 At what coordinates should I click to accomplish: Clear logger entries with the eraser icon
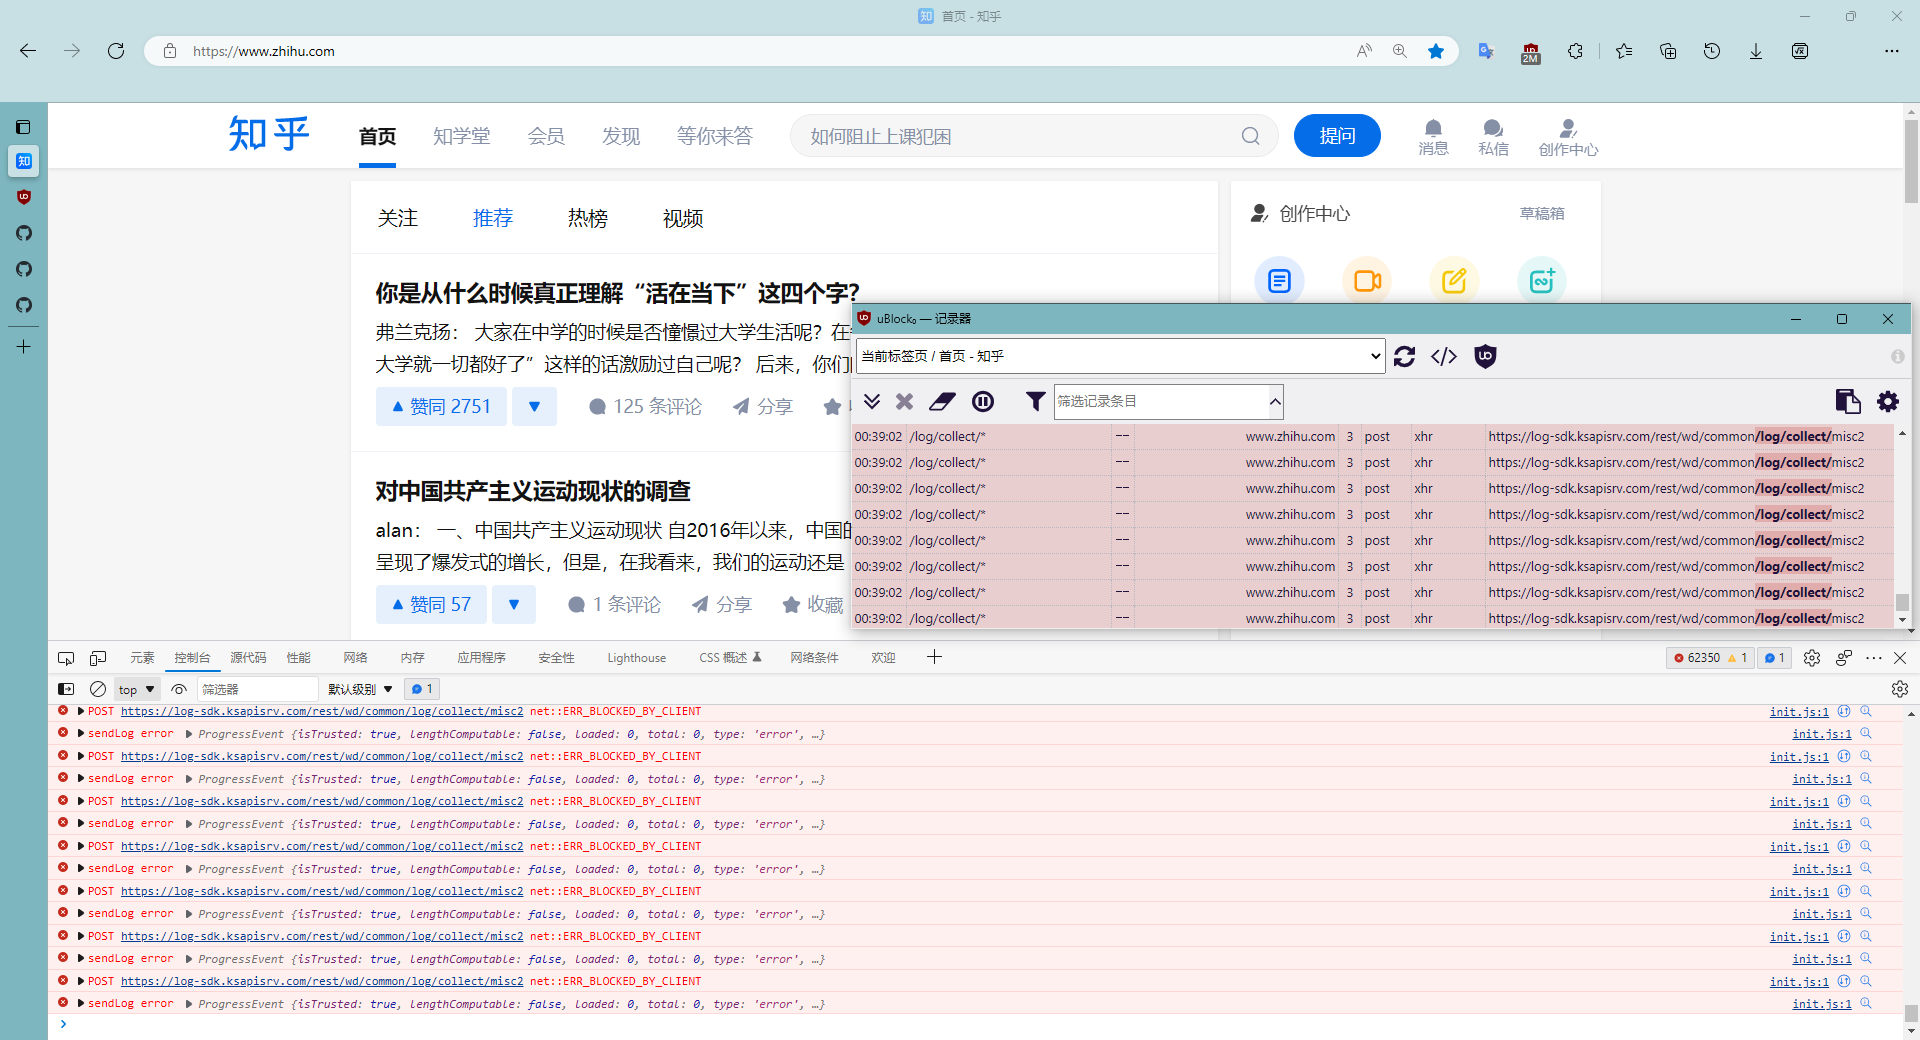[942, 401]
